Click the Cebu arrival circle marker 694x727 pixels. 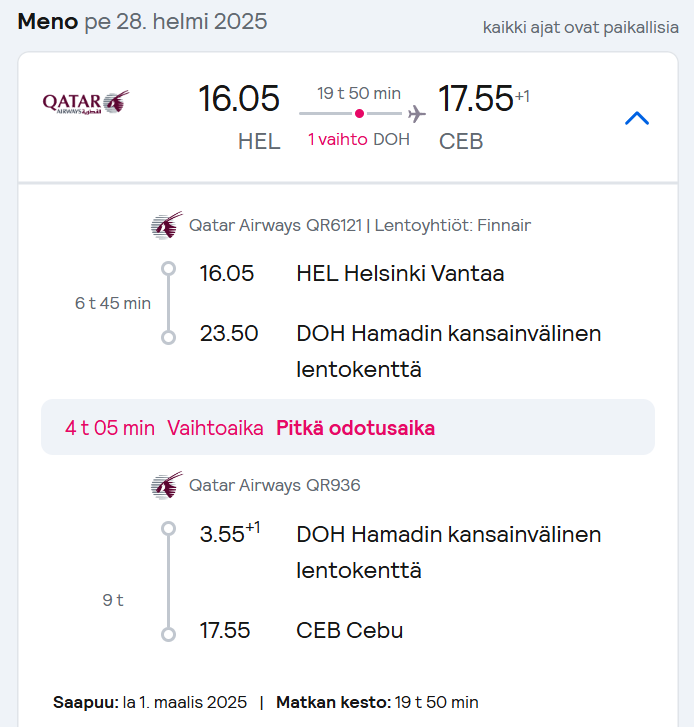(x=168, y=634)
